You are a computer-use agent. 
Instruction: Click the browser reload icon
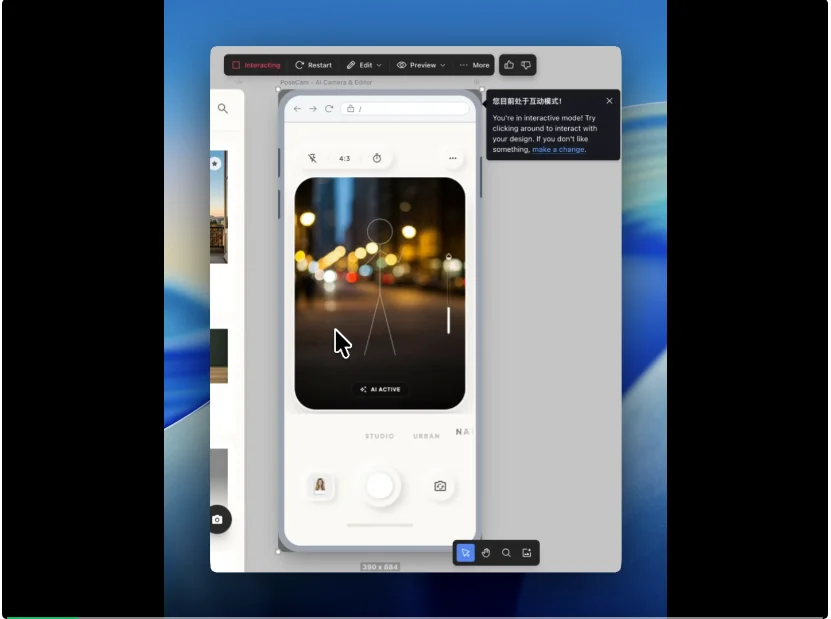click(x=329, y=108)
